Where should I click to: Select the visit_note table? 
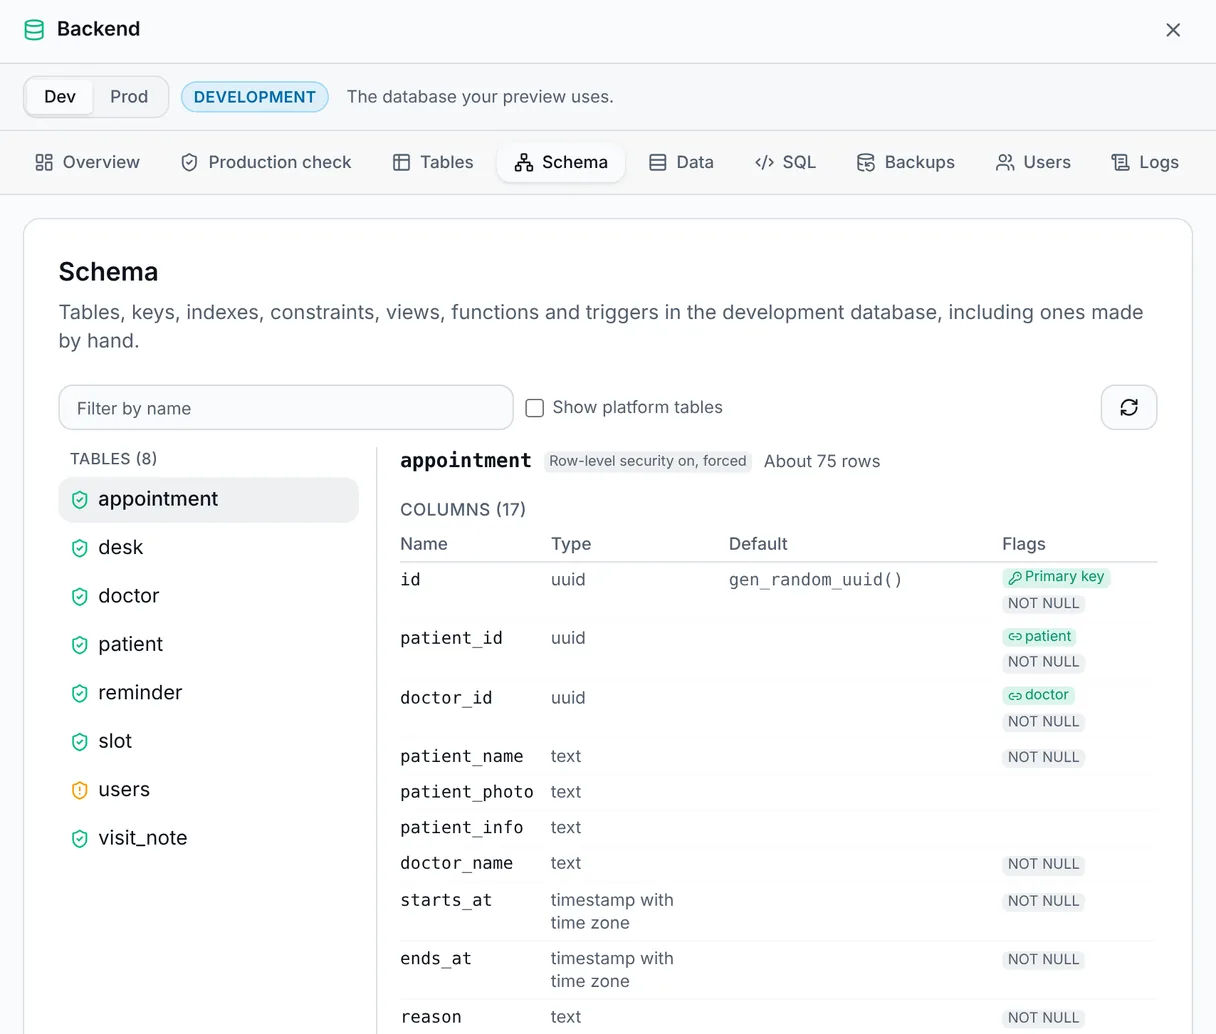(208, 839)
